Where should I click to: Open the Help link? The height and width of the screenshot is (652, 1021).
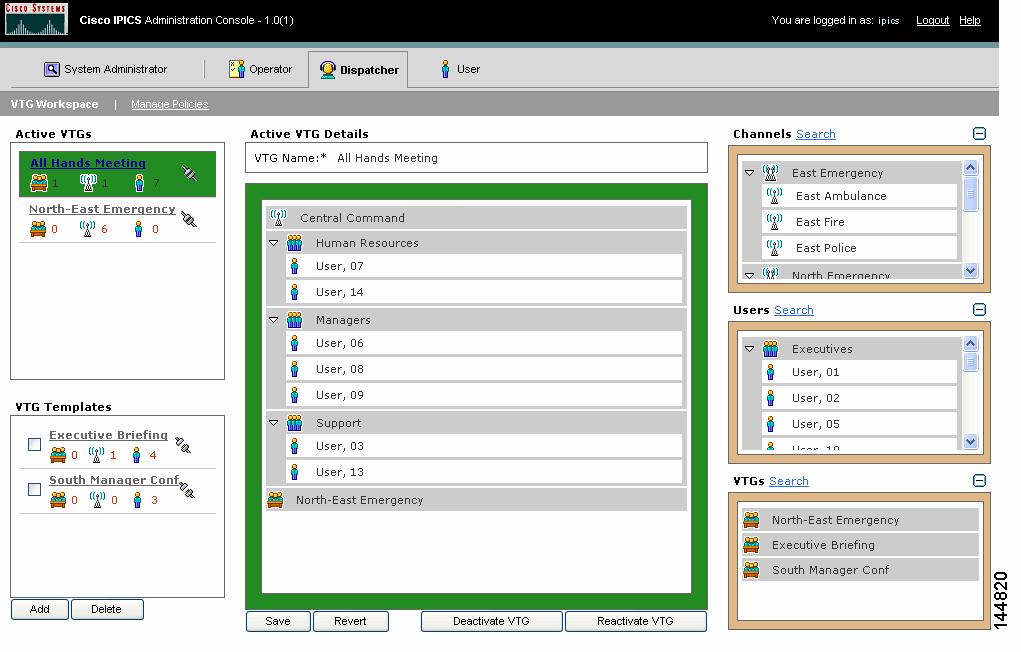click(x=970, y=20)
